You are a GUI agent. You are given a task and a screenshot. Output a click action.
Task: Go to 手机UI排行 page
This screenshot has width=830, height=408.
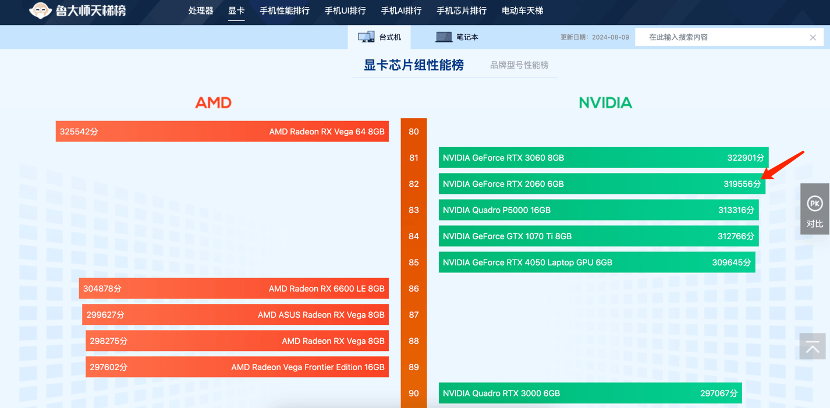click(x=345, y=11)
